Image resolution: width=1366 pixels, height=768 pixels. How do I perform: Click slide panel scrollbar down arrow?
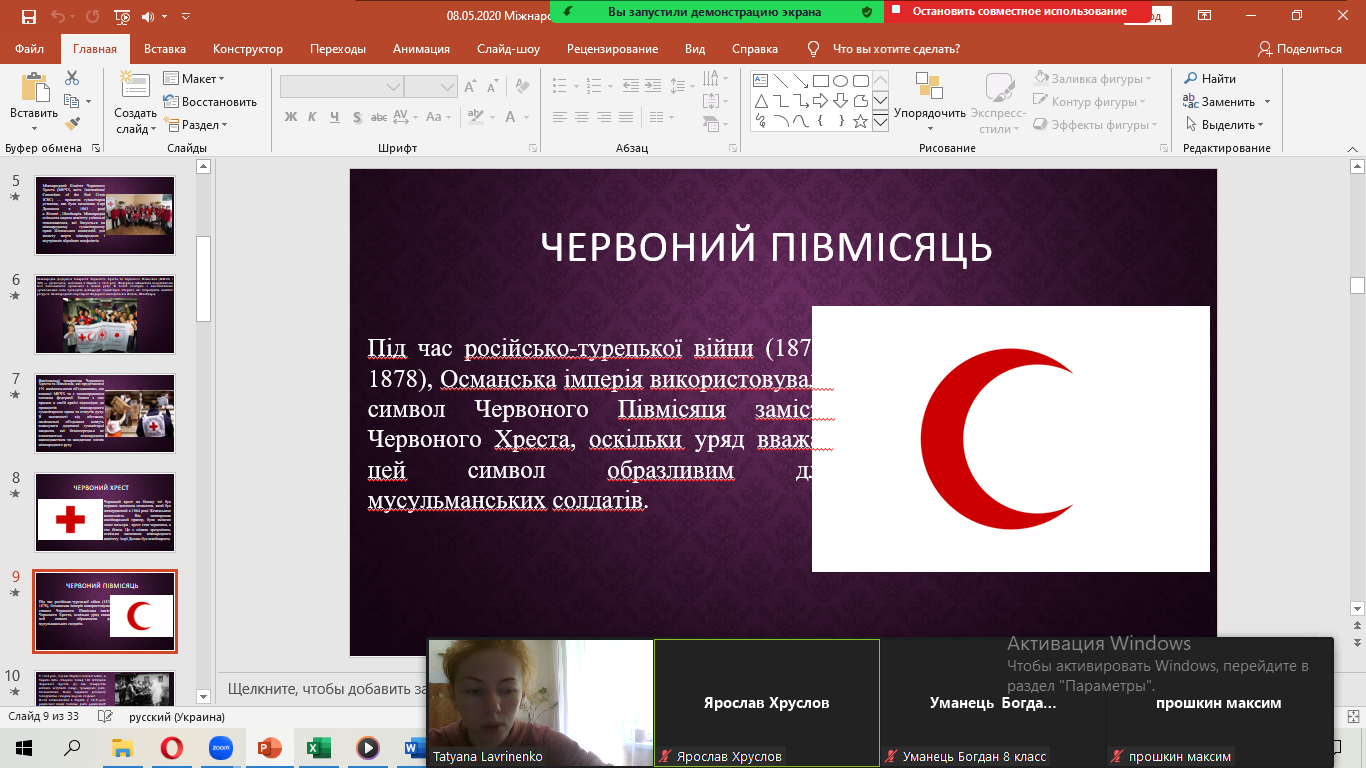coord(204,696)
